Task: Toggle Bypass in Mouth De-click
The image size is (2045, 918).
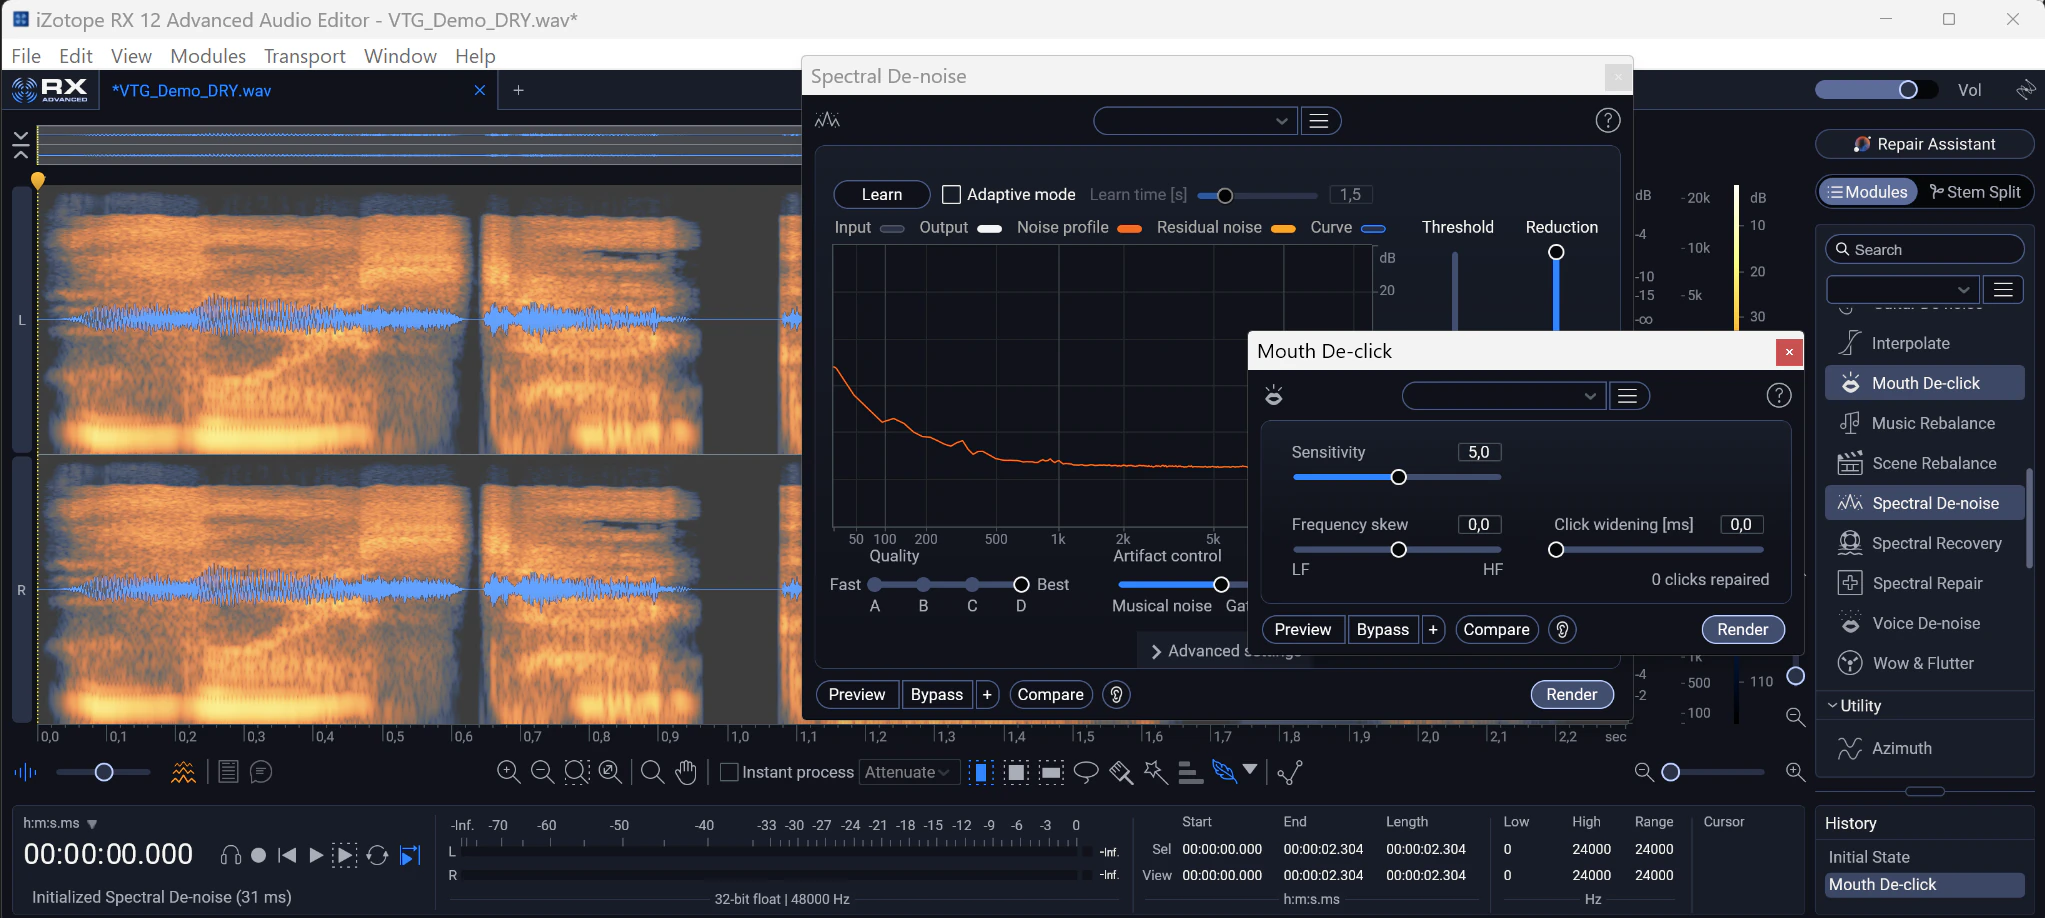Action: (1383, 629)
